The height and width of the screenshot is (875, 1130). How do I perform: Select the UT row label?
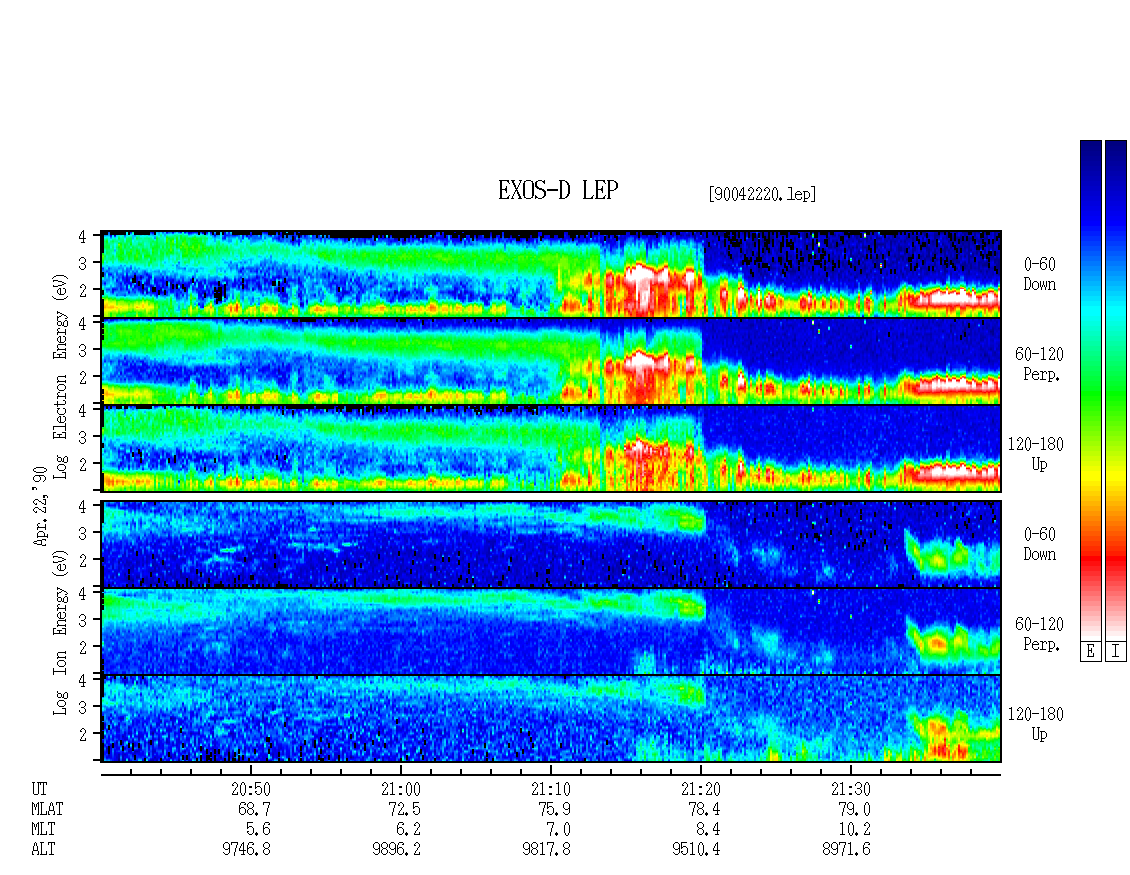[x=39, y=789]
